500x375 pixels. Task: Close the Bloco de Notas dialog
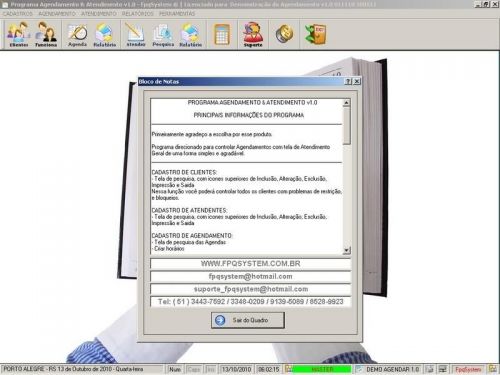pos(357,81)
